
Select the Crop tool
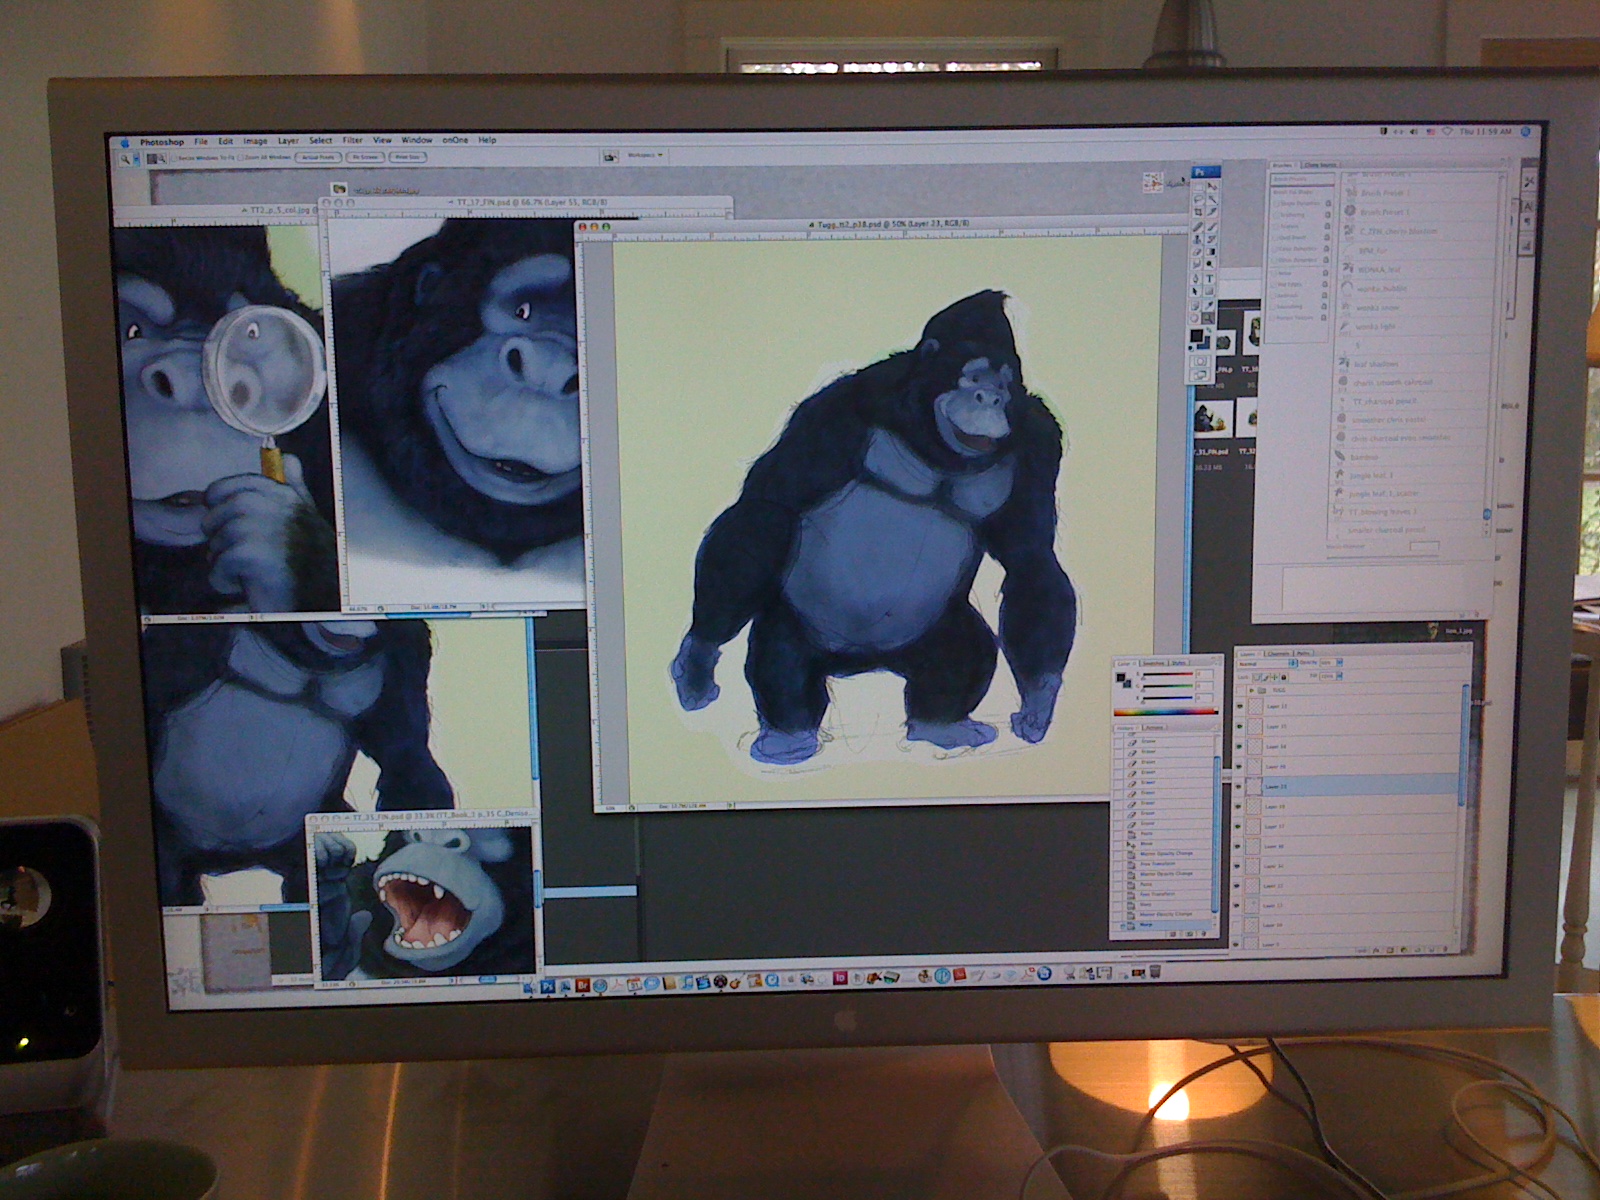click(x=1198, y=212)
